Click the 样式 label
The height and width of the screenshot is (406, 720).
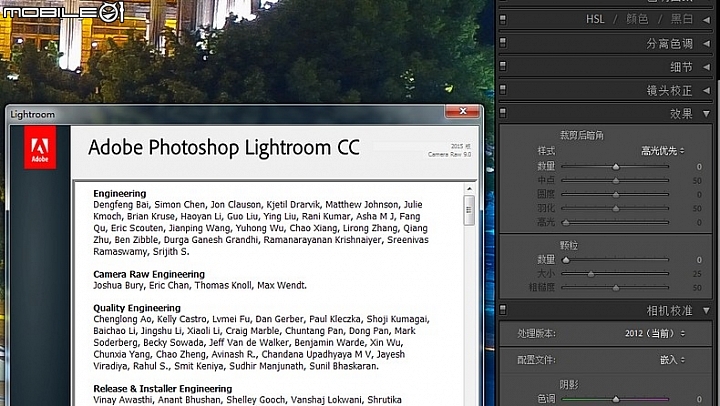[x=546, y=151]
